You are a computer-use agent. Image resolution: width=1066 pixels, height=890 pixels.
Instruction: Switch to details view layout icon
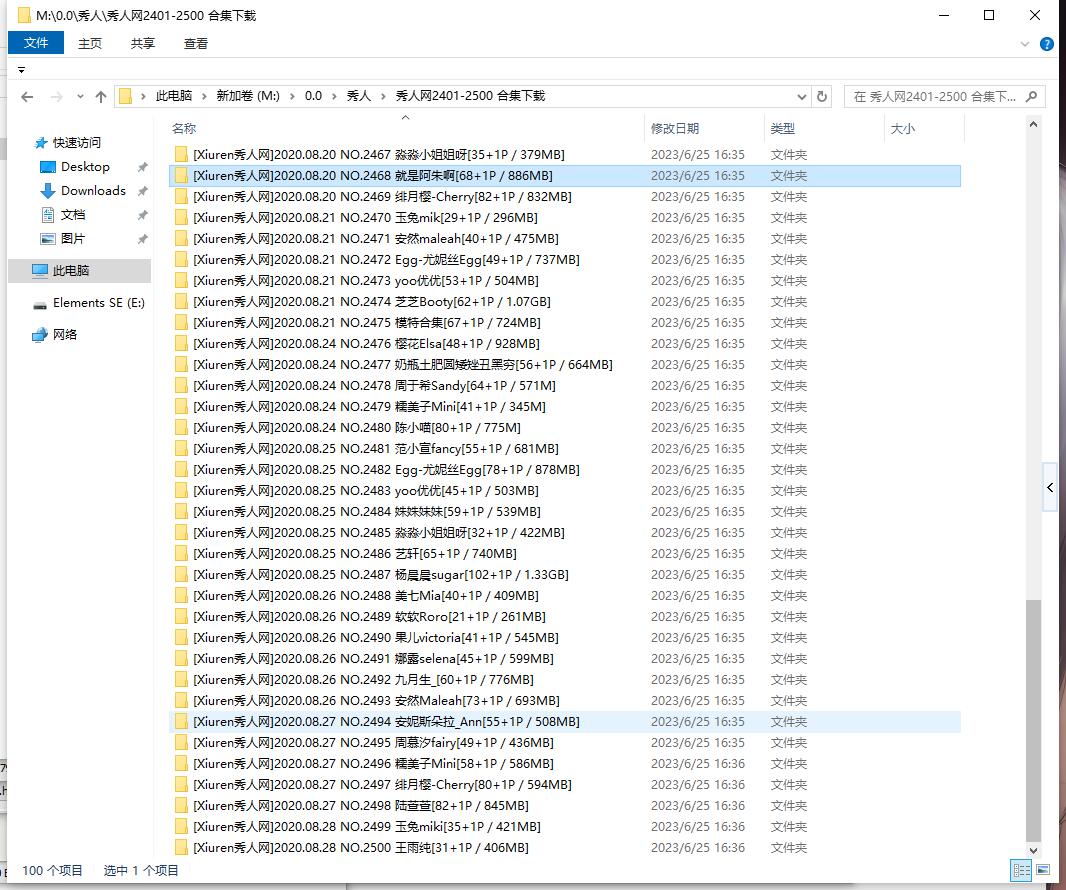point(1021,870)
